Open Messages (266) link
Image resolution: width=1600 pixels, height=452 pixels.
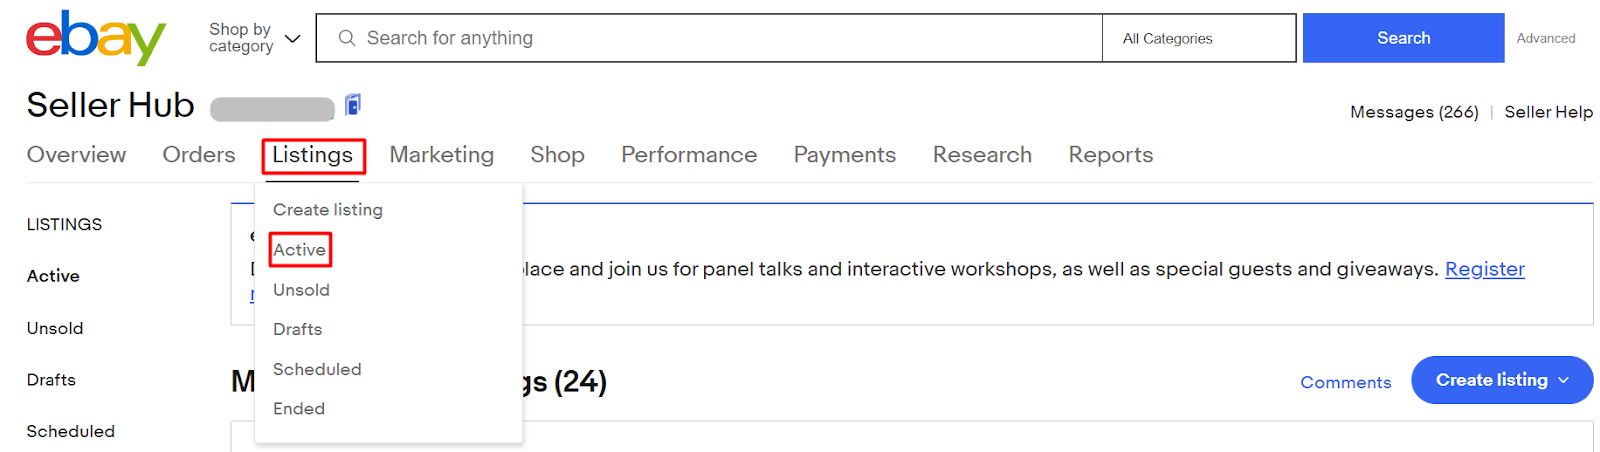(1413, 112)
